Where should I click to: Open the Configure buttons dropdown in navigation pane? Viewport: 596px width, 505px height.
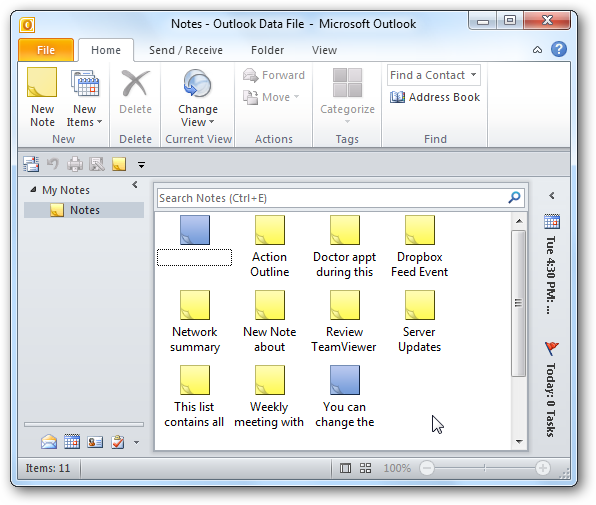(x=136, y=442)
